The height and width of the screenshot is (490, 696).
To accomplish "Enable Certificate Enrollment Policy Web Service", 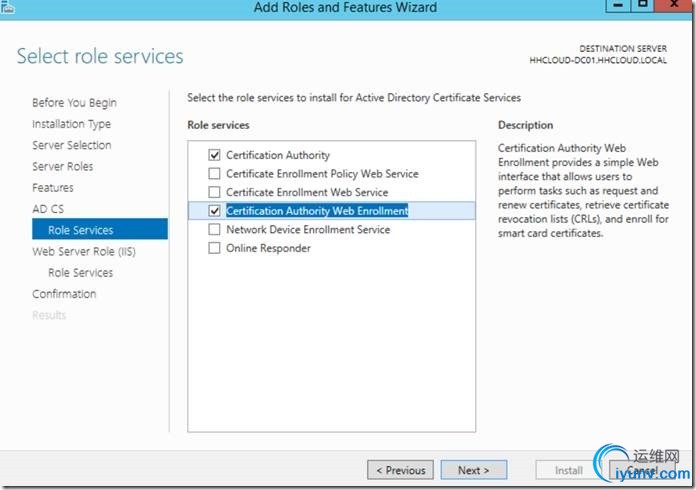I will click(214, 174).
